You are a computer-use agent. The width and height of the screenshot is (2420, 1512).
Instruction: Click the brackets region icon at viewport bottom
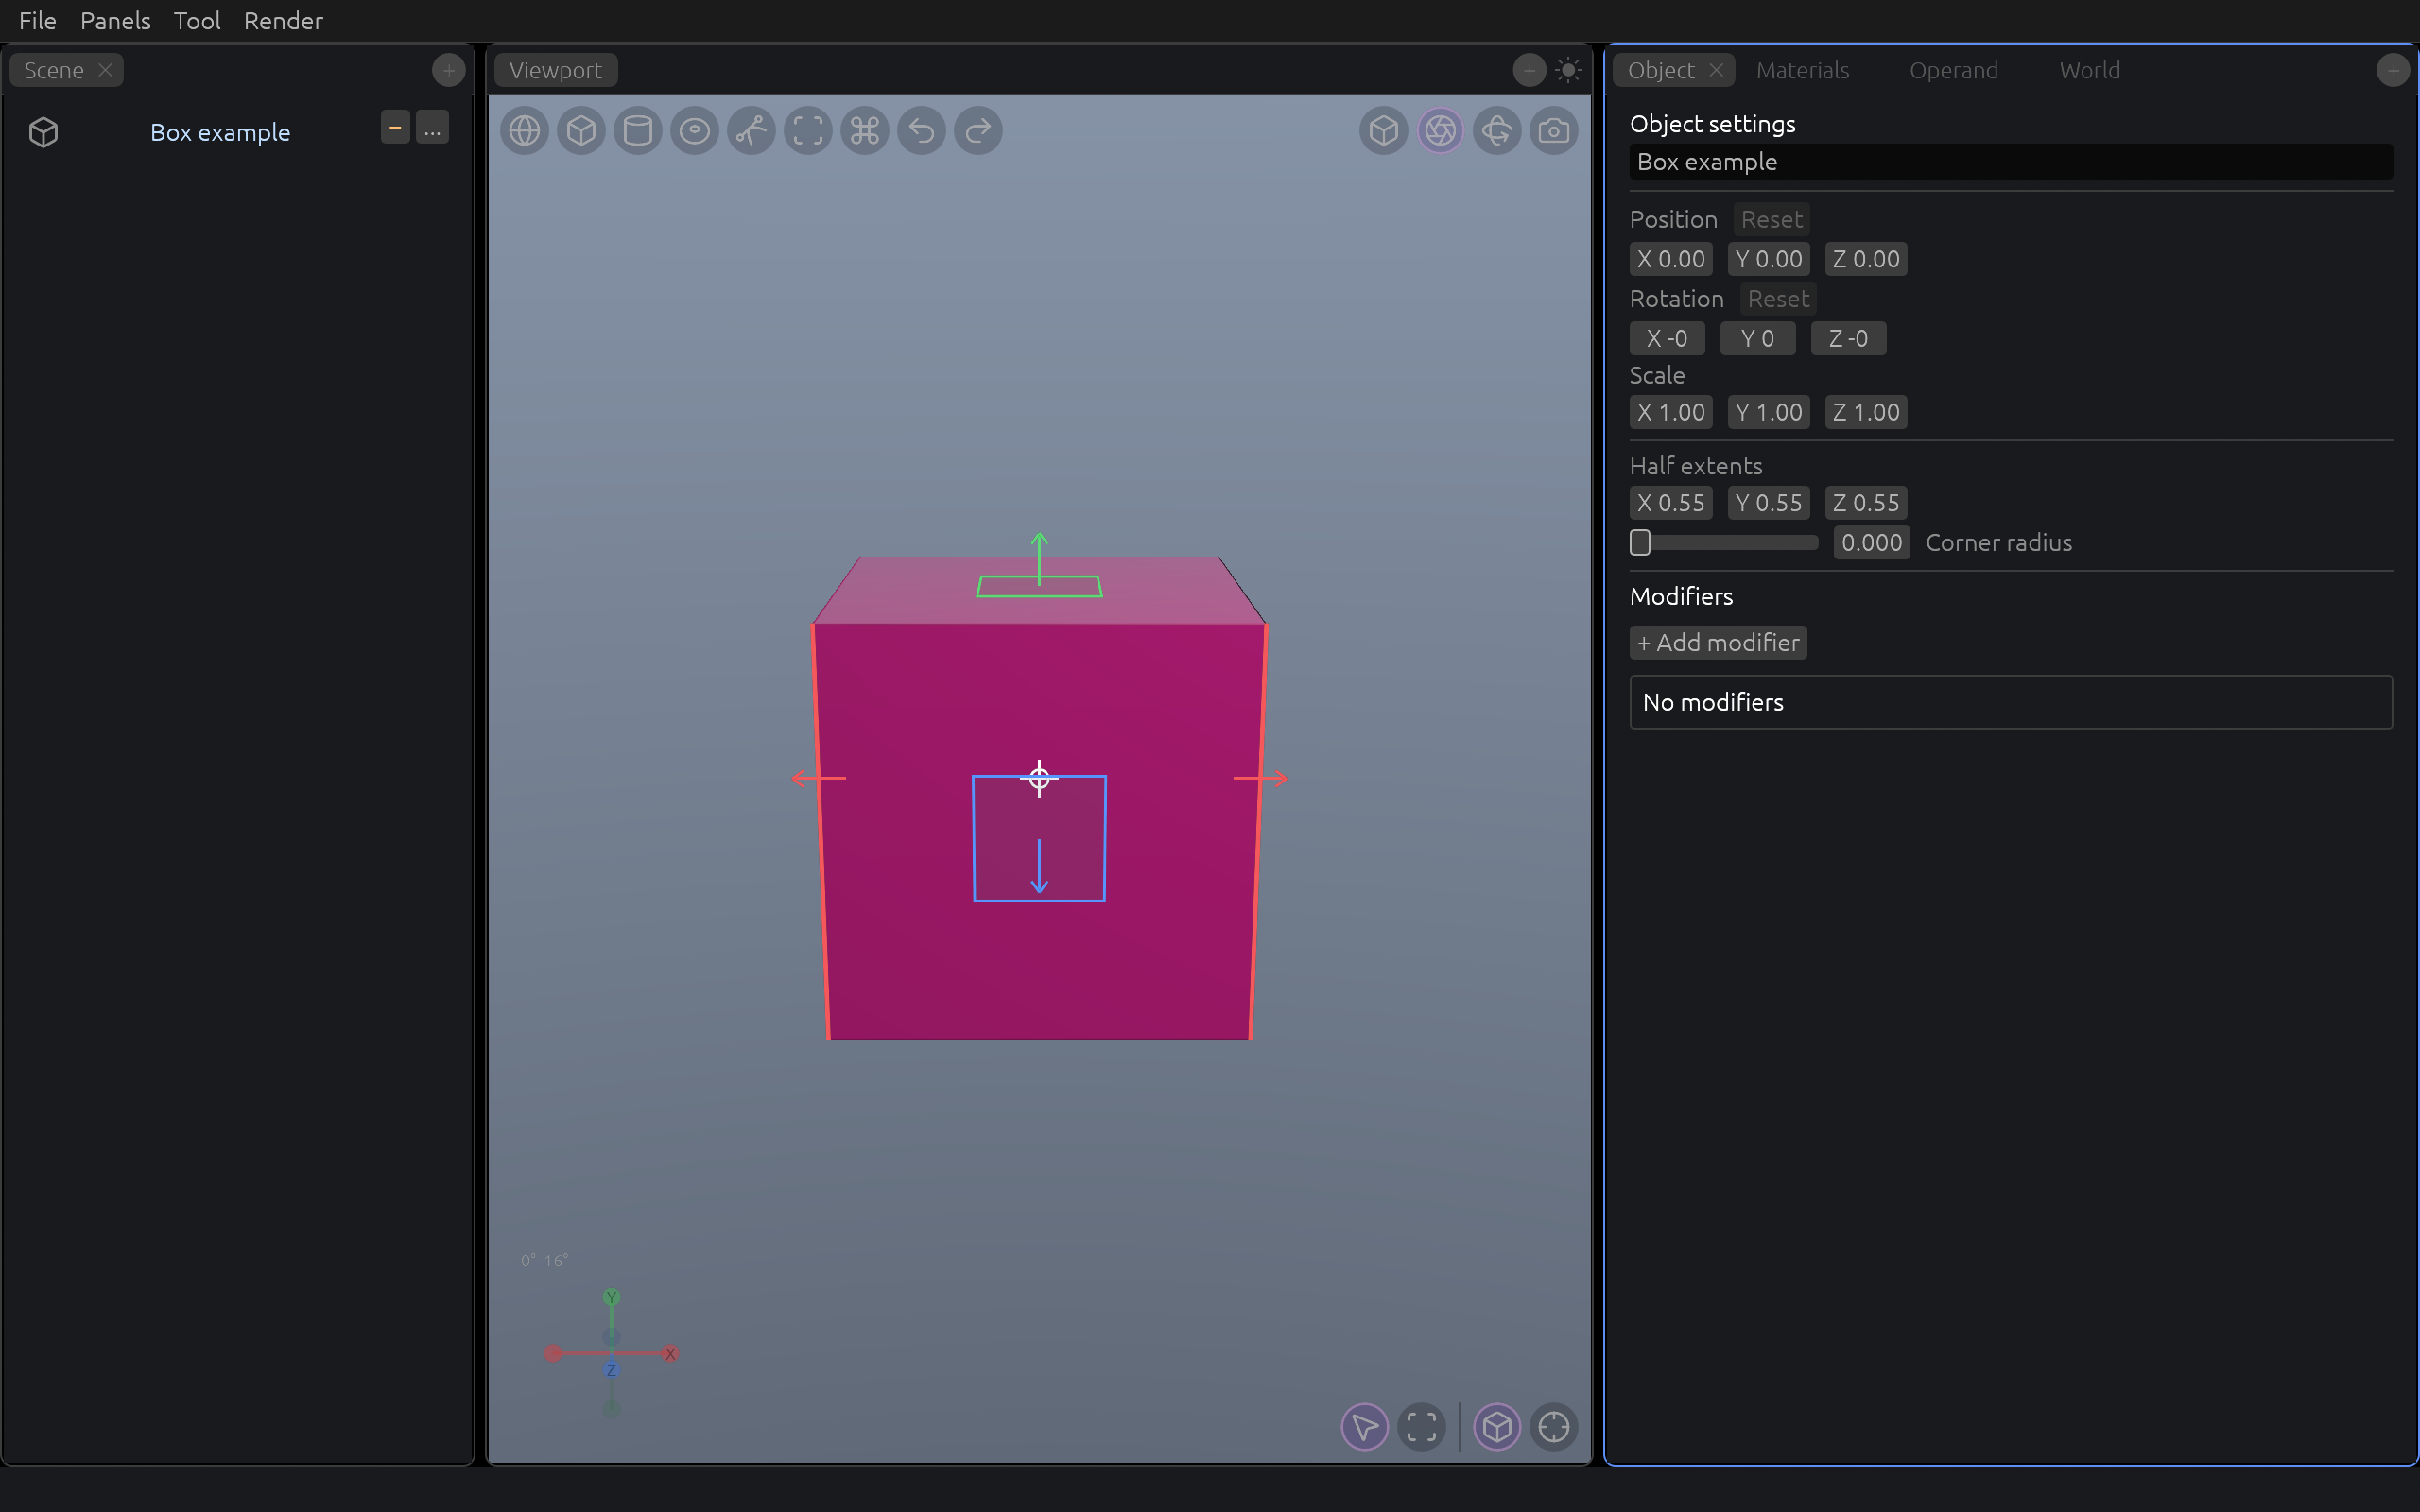click(x=1421, y=1427)
